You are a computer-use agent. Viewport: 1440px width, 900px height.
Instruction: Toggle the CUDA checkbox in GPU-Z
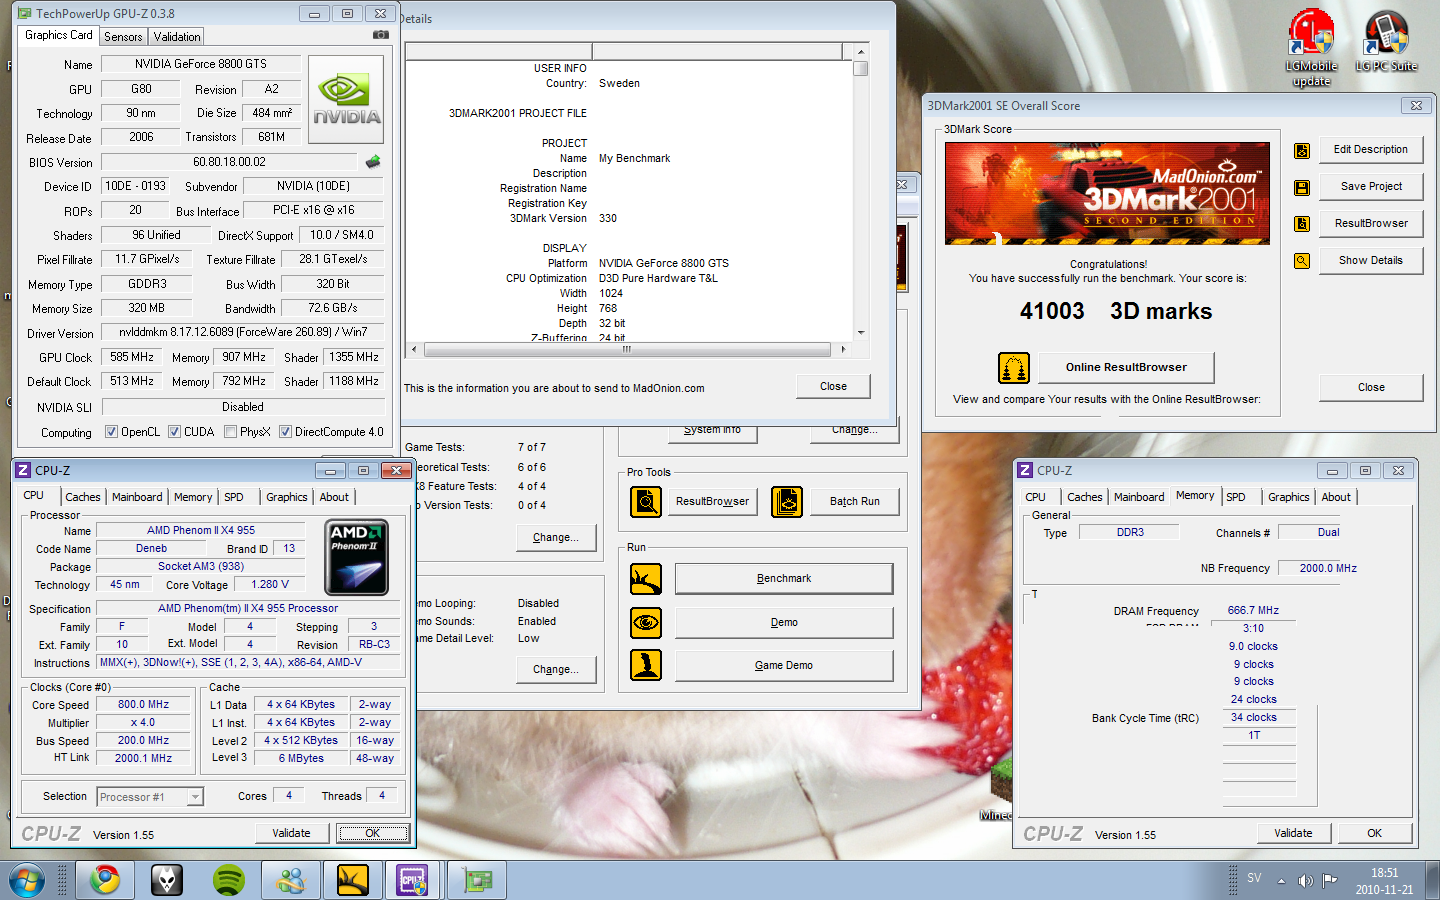coord(174,432)
